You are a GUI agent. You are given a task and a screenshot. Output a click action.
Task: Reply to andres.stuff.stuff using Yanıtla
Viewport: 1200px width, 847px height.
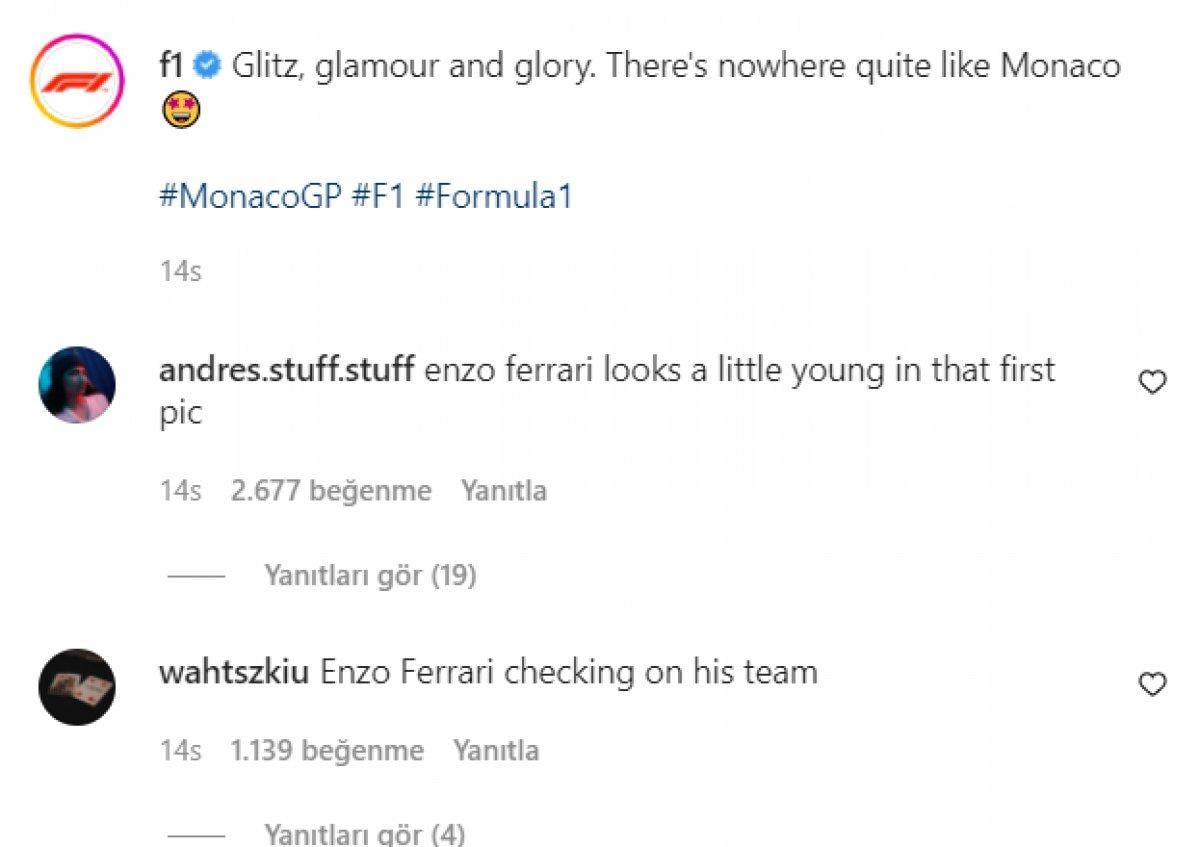click(x=503, y=490)
